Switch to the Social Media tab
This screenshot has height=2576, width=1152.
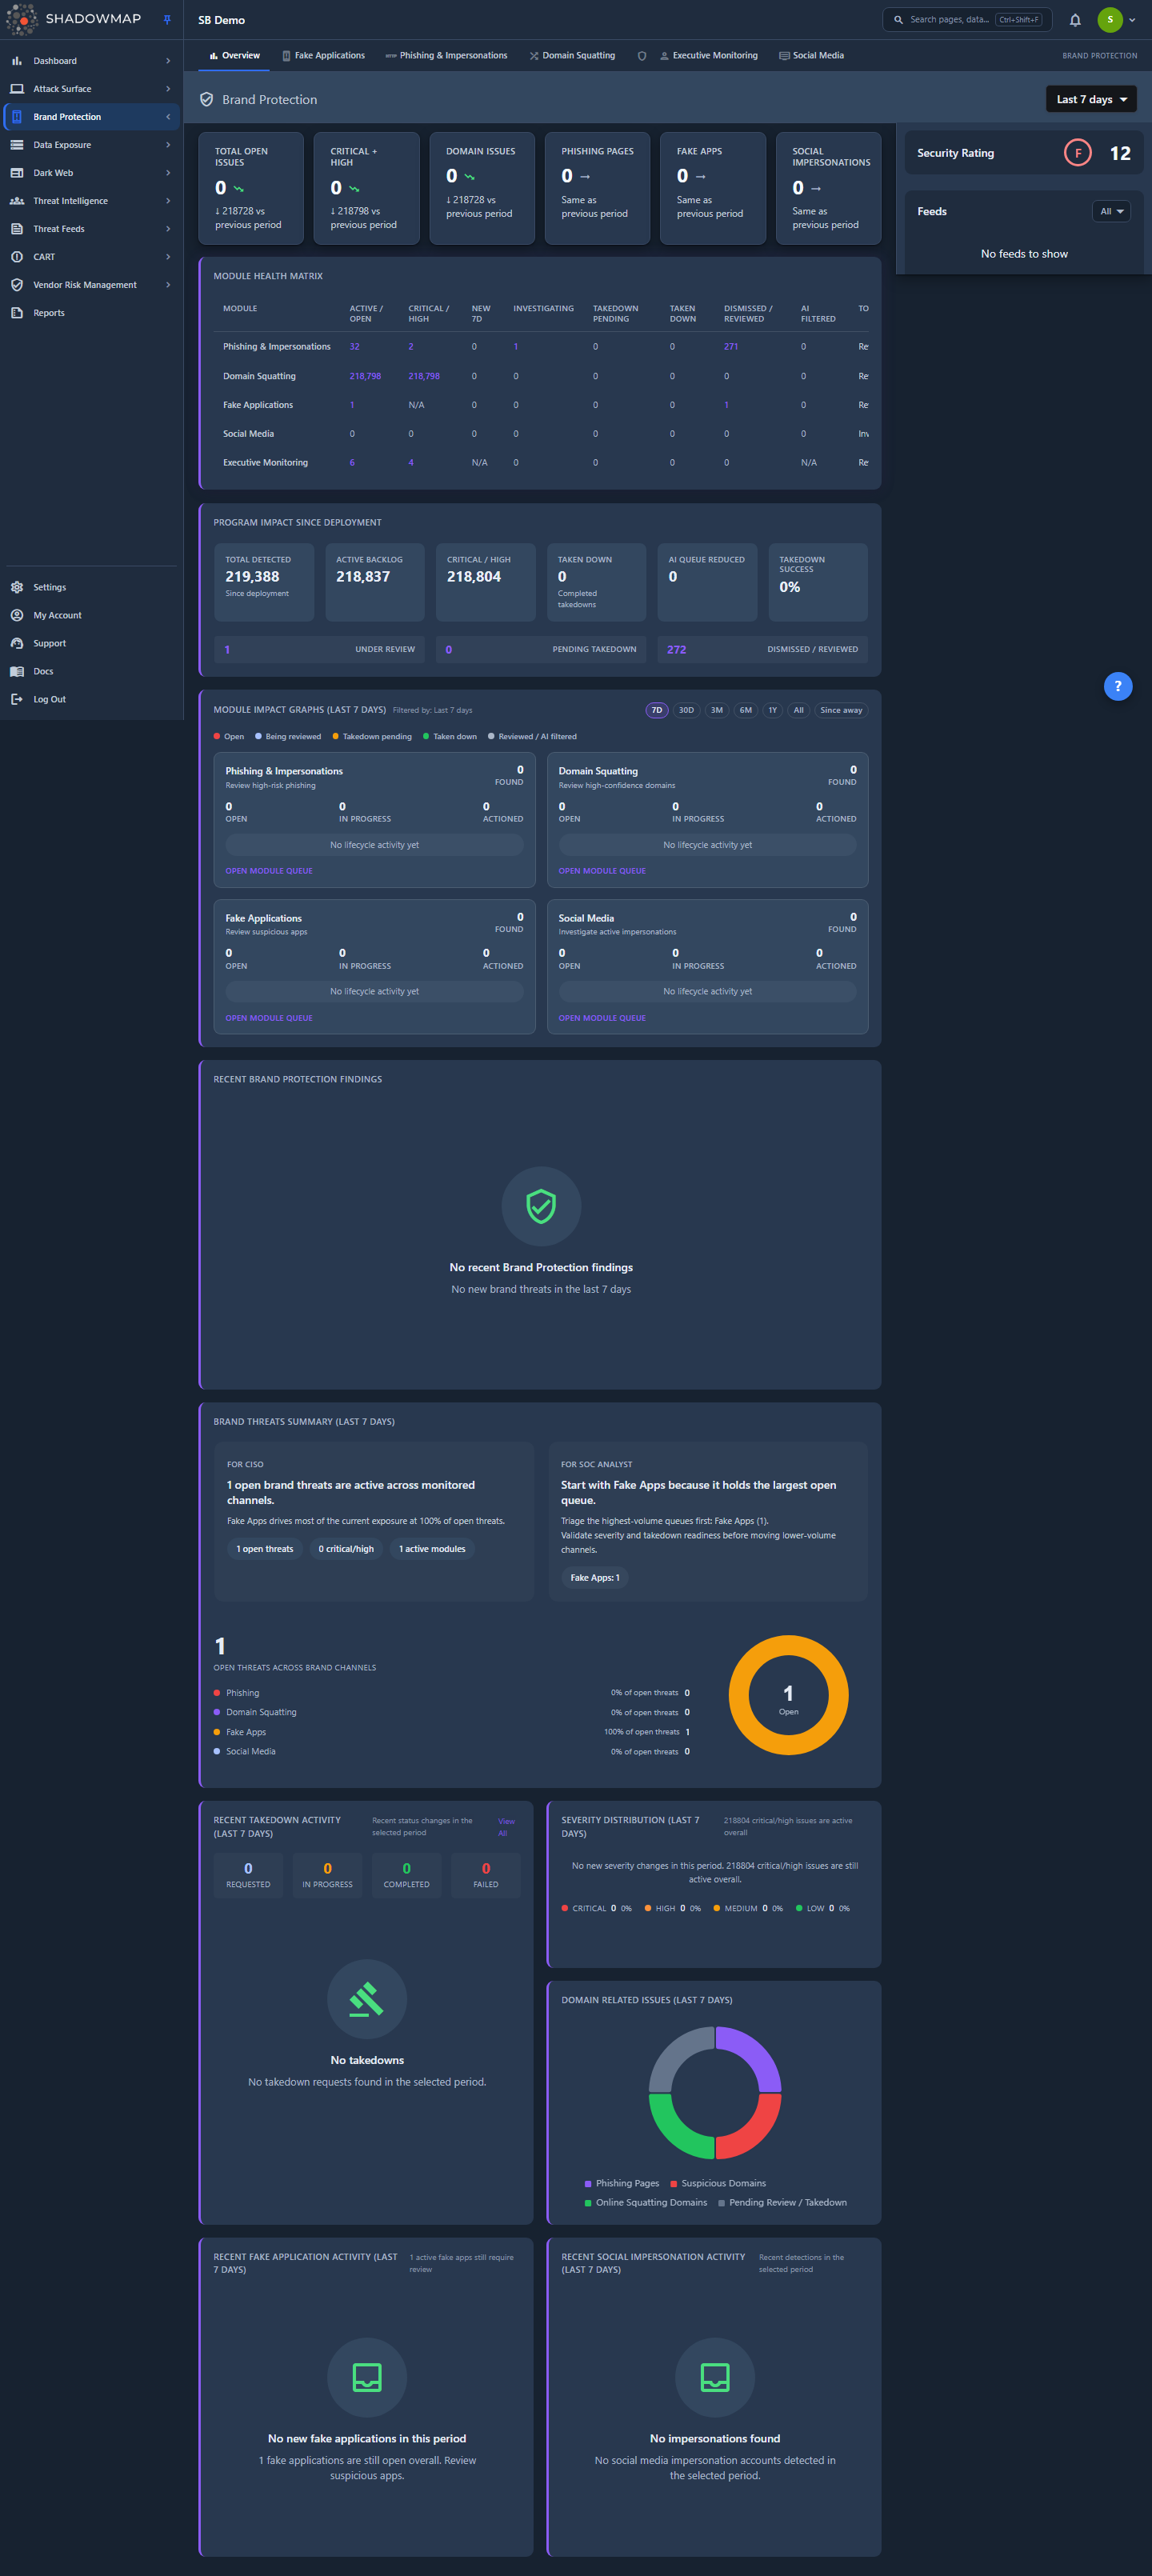click(x=811, y=56)
